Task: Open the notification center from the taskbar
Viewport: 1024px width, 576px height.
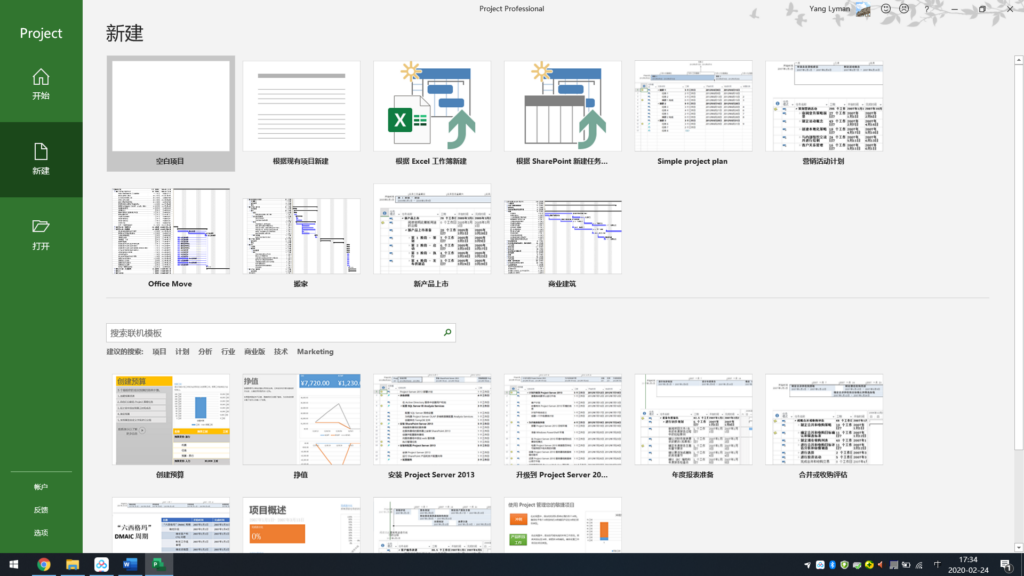Action: (x=1005, y=565)
